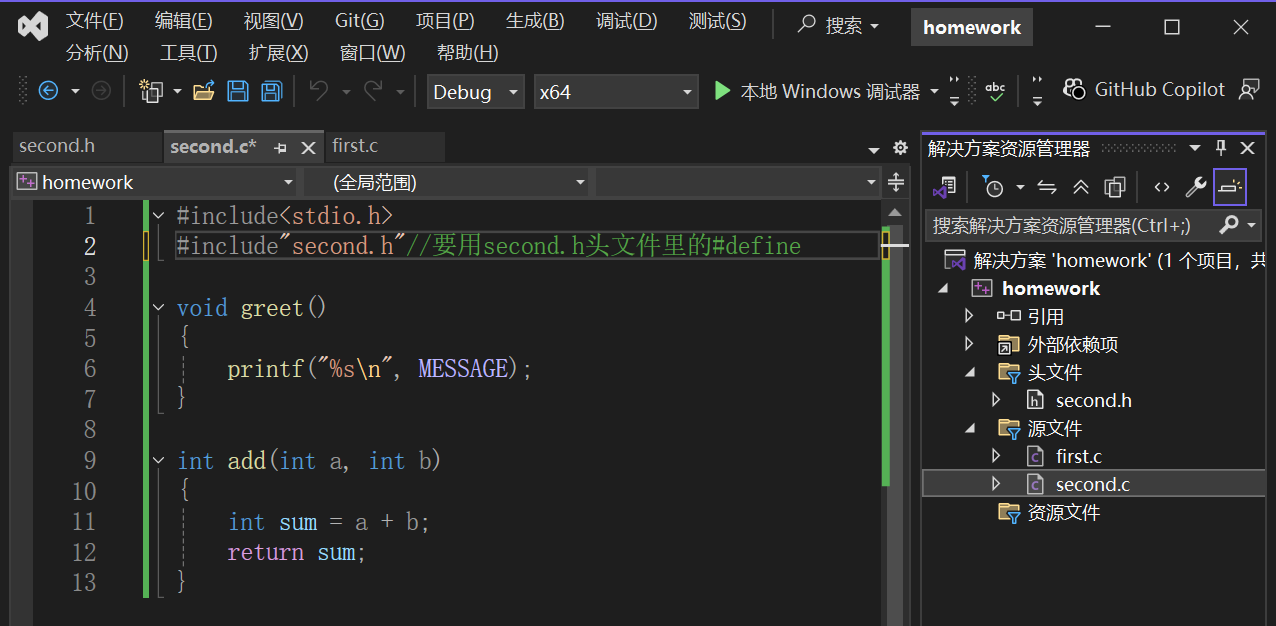Image resolution: width=1276 pixels, height=626 pixels.
Task: Click the new project toolbar icon
Action: [151, 91]
